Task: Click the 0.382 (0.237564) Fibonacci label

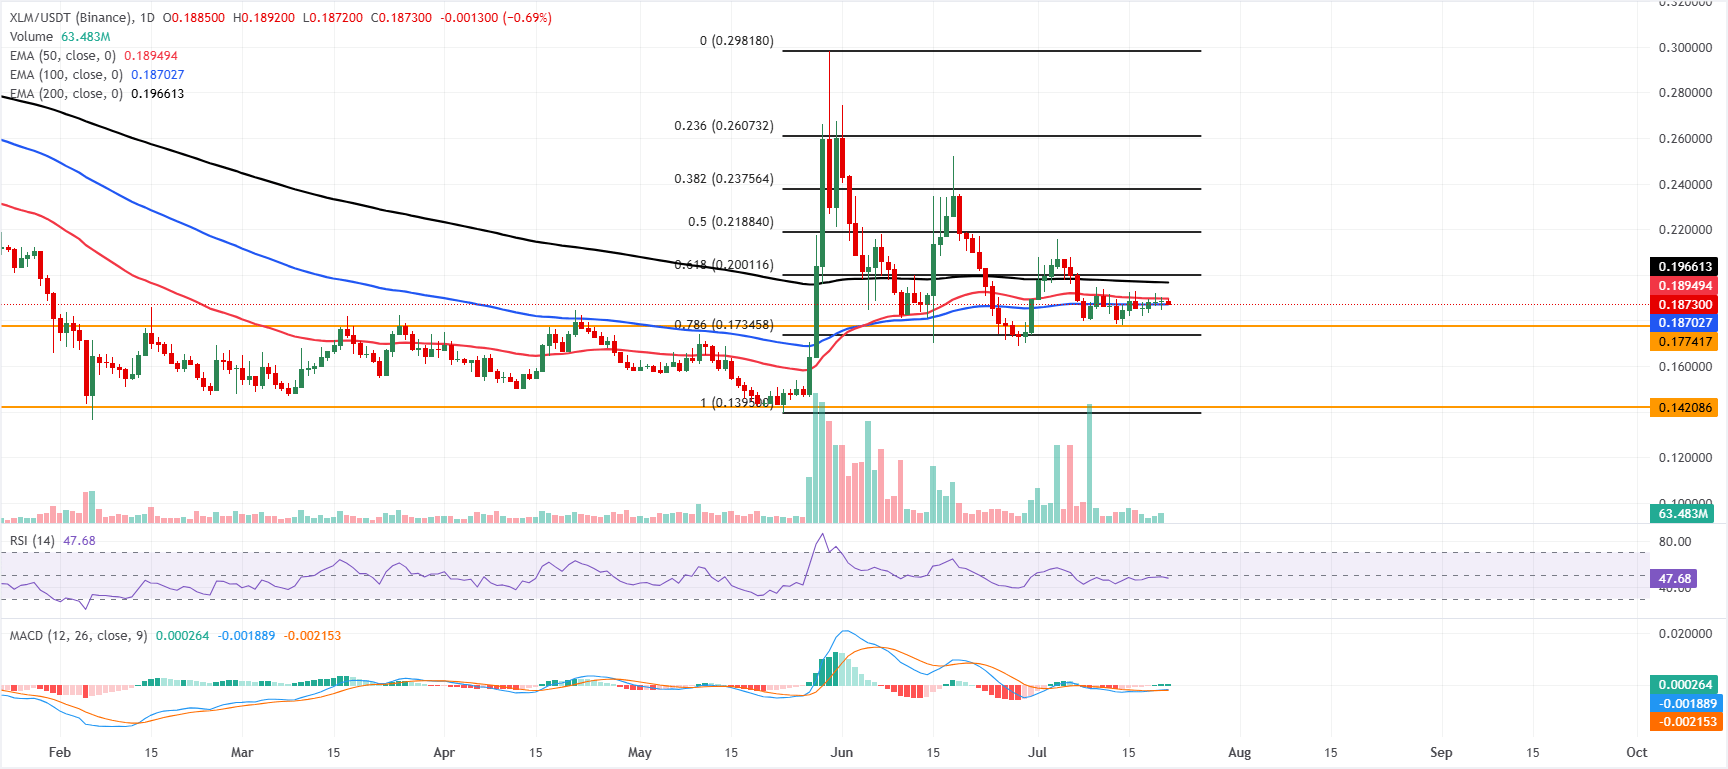Action: tap(724, 180)
